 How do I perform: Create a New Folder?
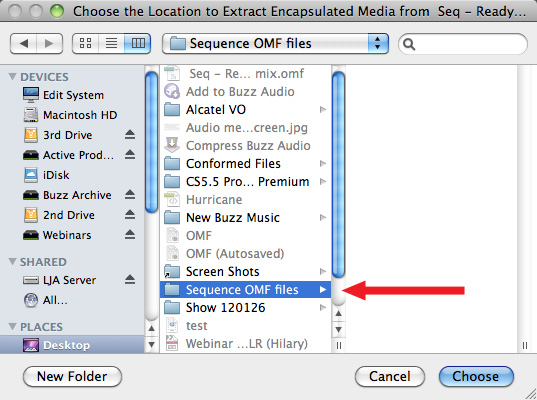tap(72, 376)
